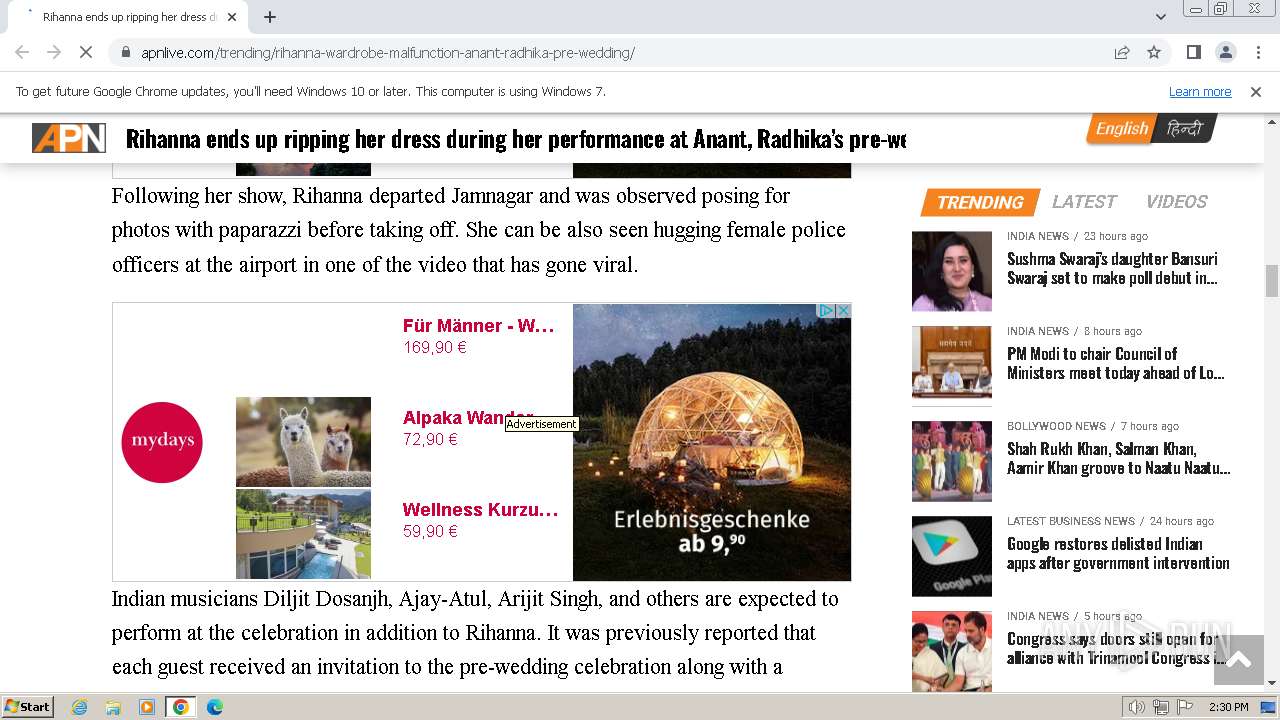Screen dimensions: 1280x720
Task: Toggle the browser side panel
Action: coord(1193,52)
